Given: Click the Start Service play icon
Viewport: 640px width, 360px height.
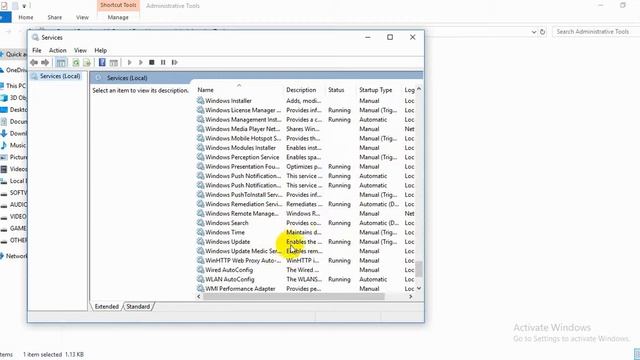Looking at the screenshot, I should coord(129,62).
